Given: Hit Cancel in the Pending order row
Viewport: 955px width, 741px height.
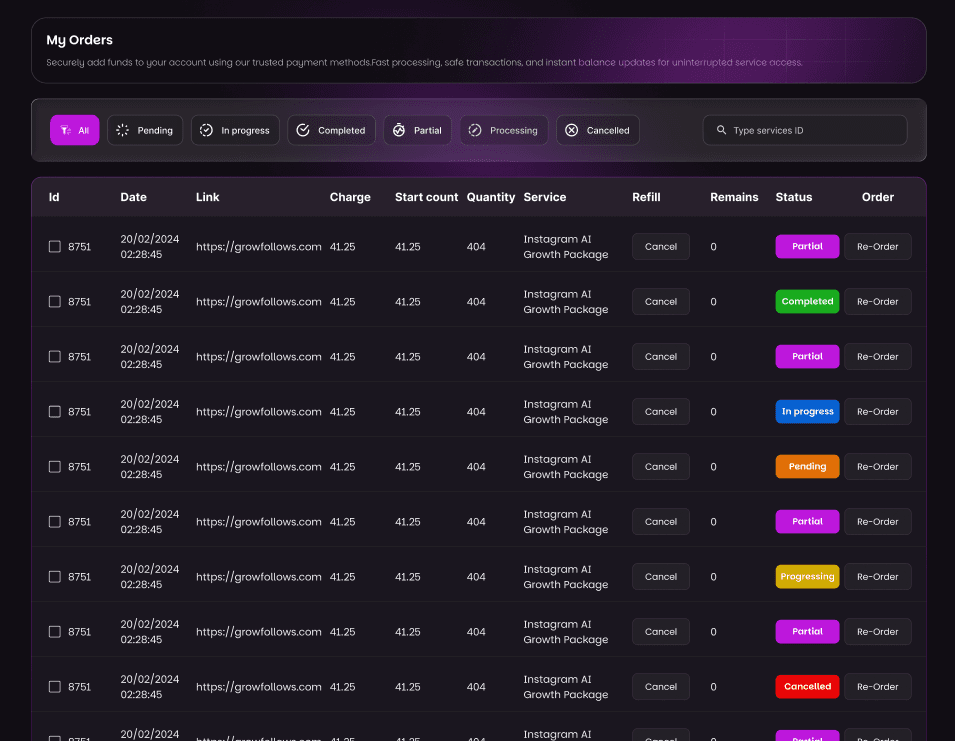Looking at the screenshot, I should (661, 466).
